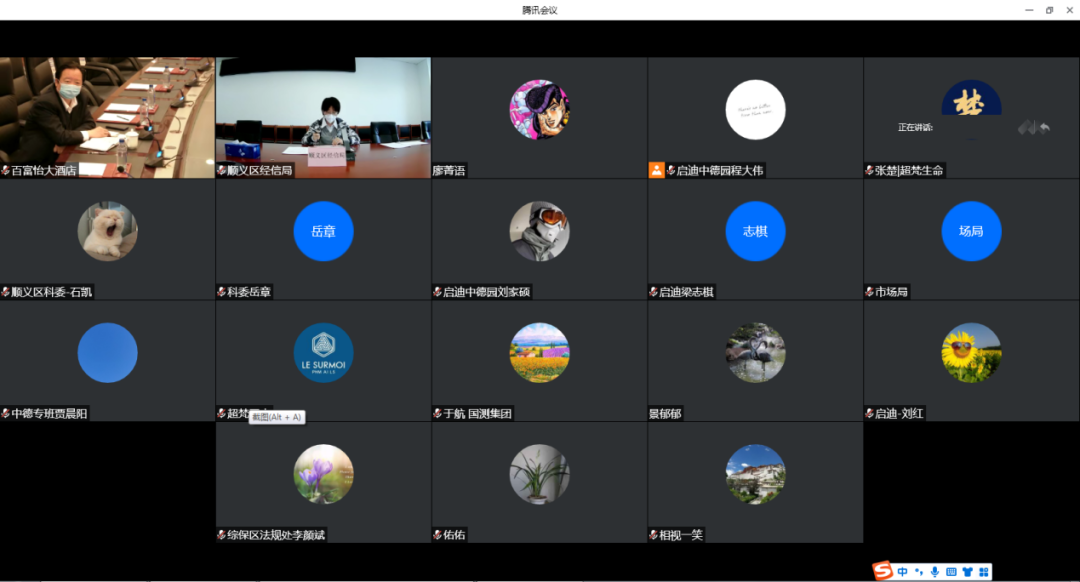Click muted mic icon beside 市场局
The image size is (1080, 582).
[869, 292]
